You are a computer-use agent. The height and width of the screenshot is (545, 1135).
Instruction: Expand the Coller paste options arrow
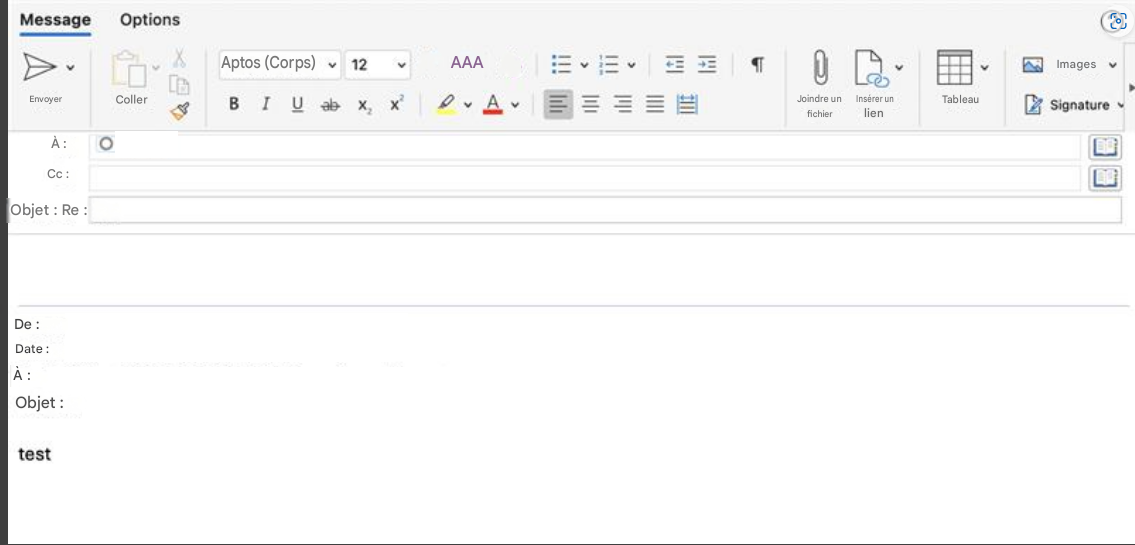click(x=156, y=68)
